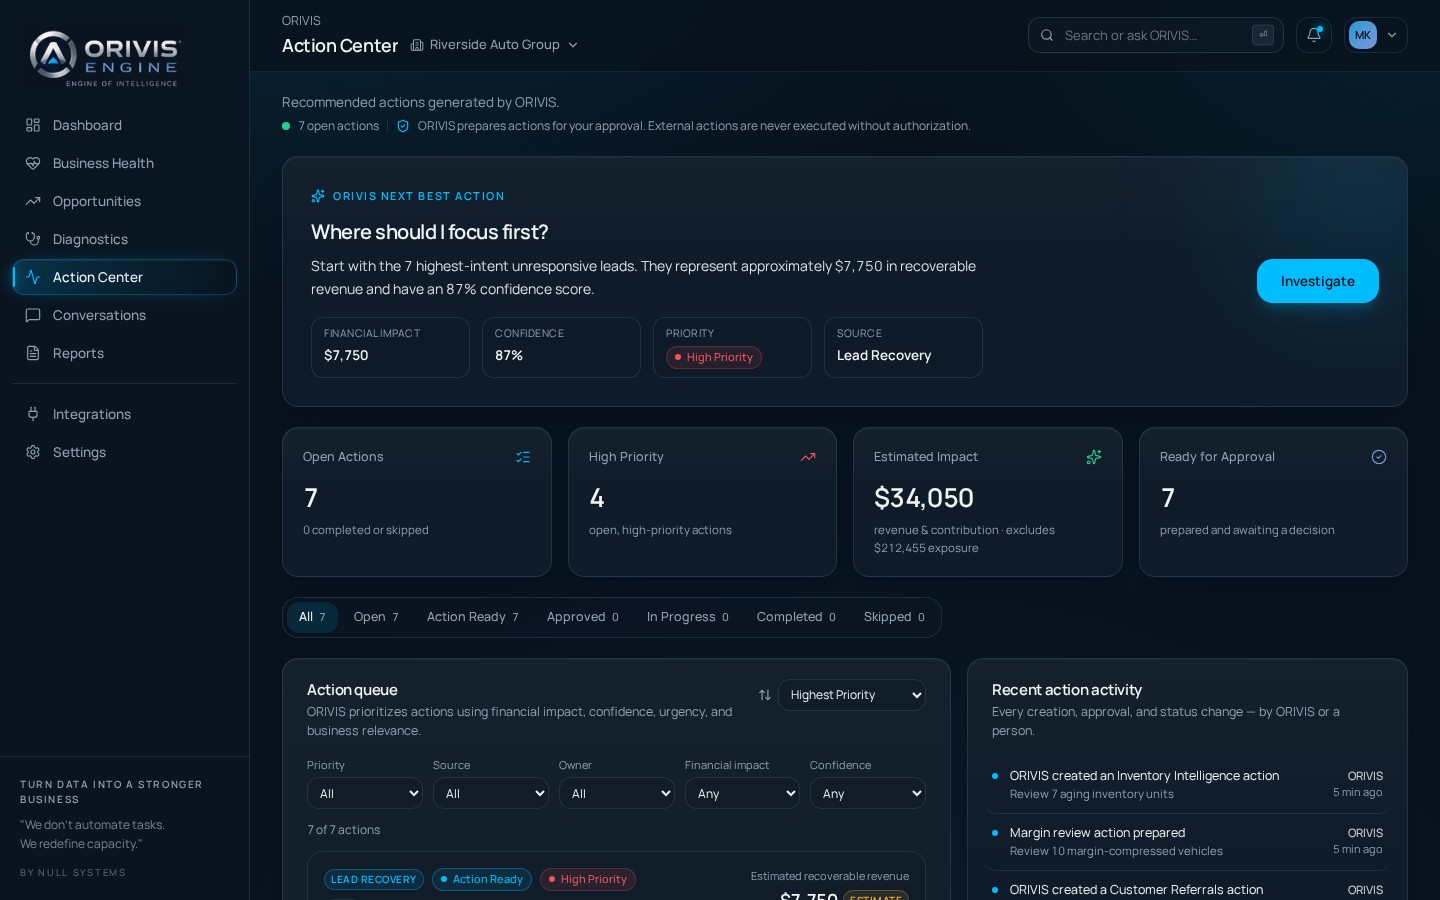Image resolution: width=1440 pixels, height=900 pixels.
Task: Go to Integrations in the sidebar
Action: [x=124, y=414]
